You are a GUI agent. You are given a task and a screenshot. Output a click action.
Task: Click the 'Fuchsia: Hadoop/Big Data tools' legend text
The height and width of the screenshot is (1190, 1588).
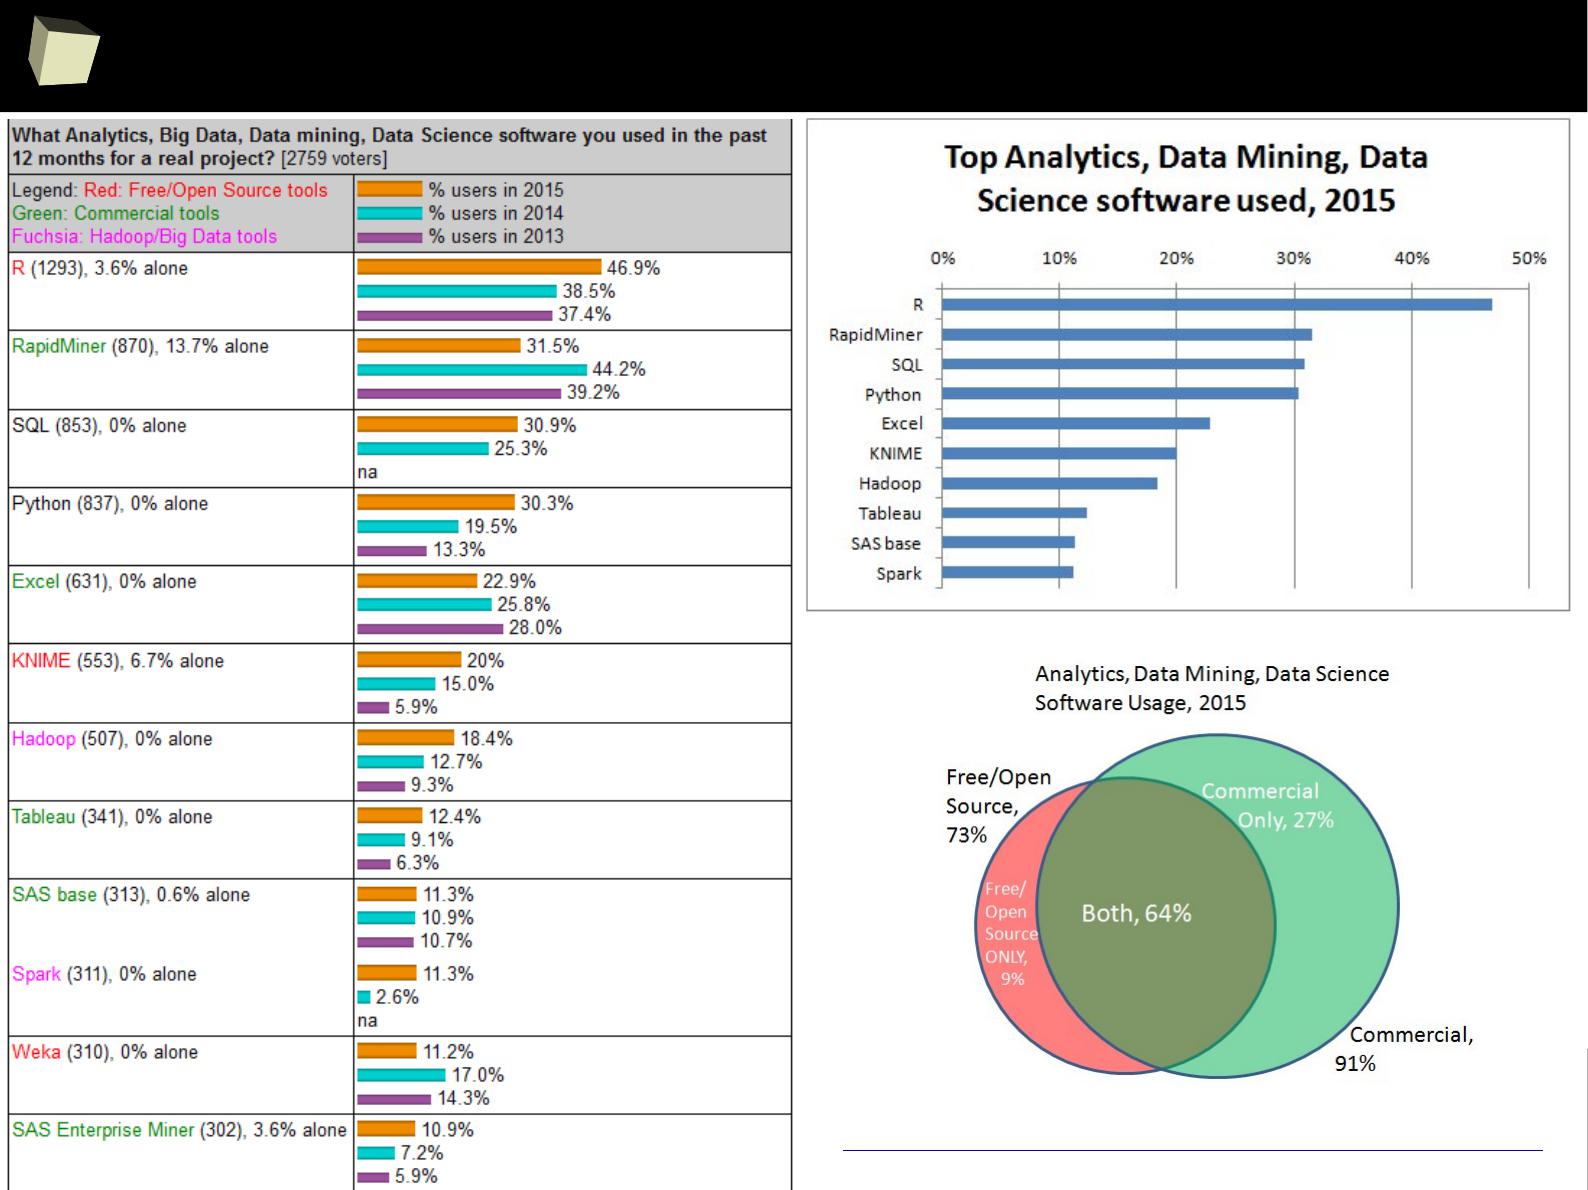[x=144, y=236]
